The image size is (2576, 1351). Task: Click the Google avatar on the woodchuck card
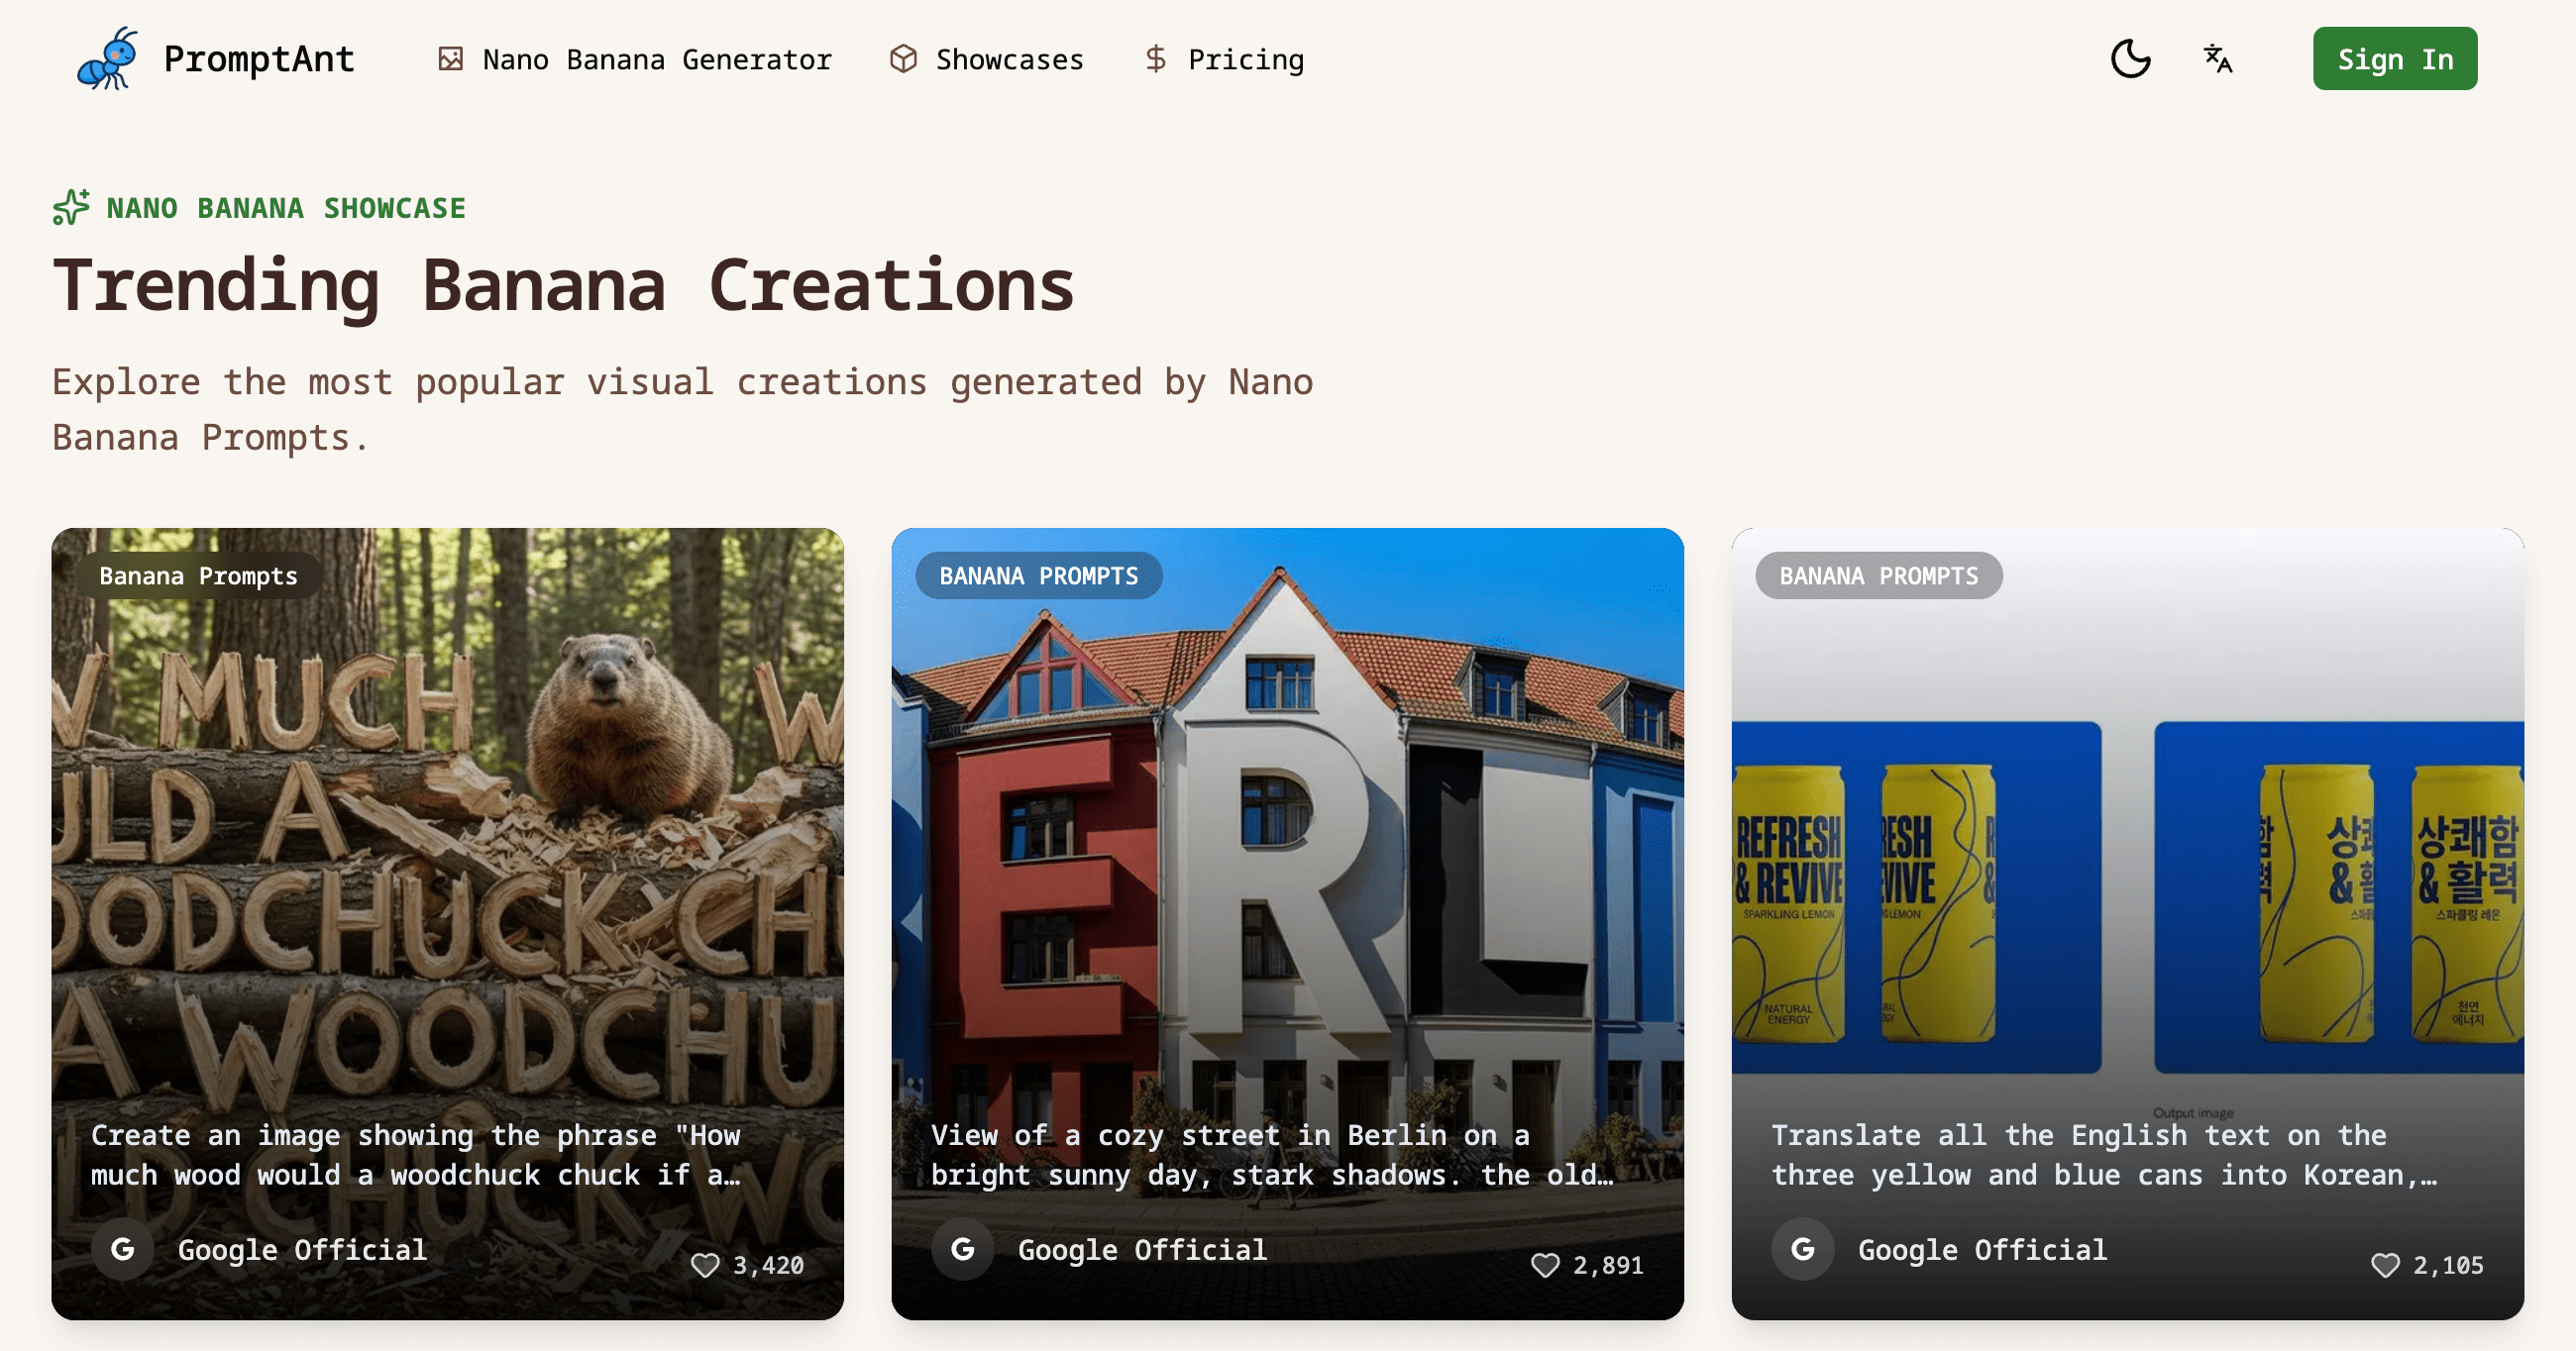123,1249
